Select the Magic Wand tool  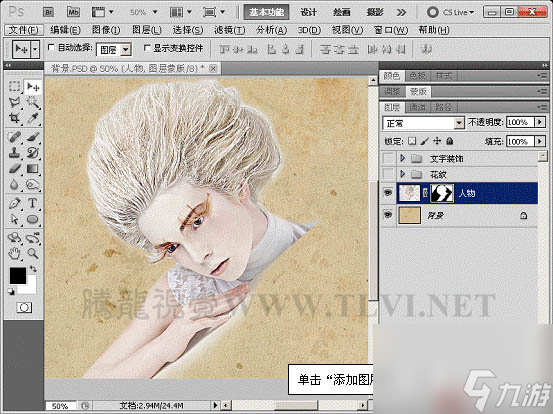(33, 102)
